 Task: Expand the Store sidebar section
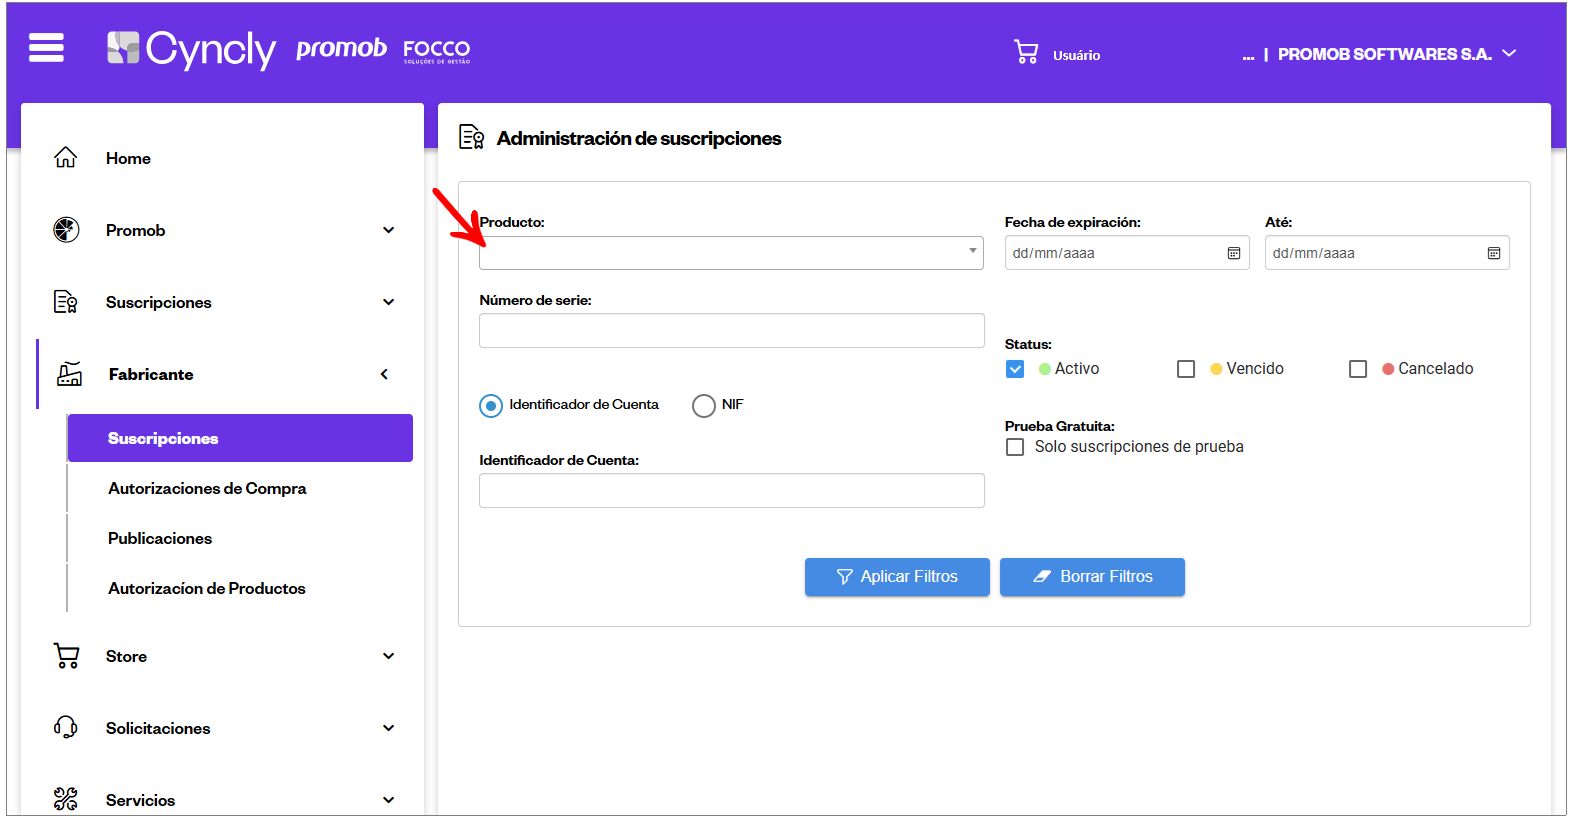pyautogui.click(x=389, y=656)
